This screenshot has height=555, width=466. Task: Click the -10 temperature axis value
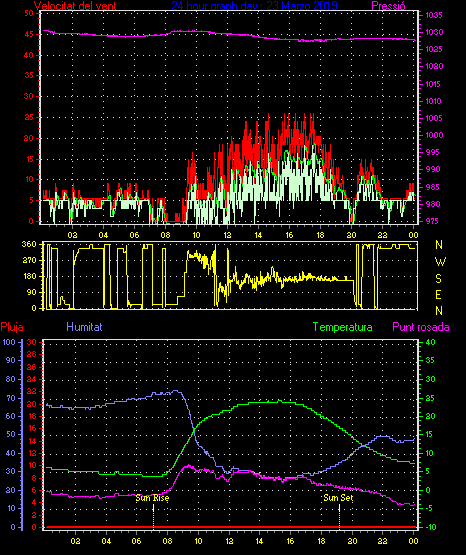431,527
